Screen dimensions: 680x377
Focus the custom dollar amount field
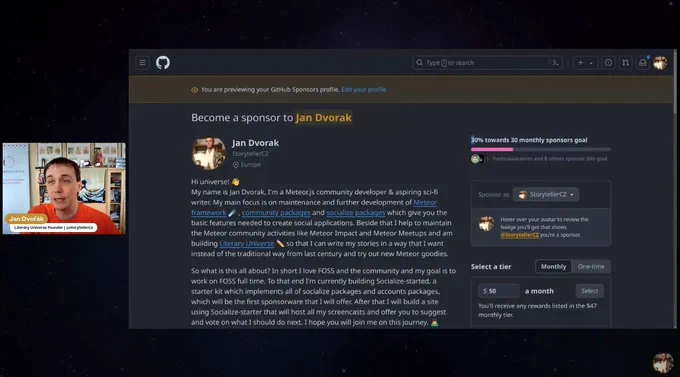pyautogui.click(x=499, y=291)
